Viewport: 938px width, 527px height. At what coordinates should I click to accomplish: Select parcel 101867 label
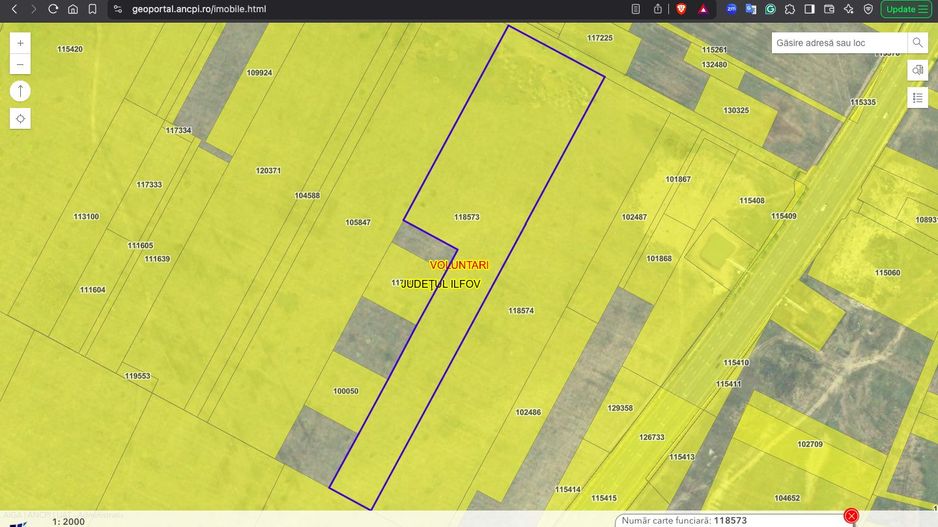[678, 179]
